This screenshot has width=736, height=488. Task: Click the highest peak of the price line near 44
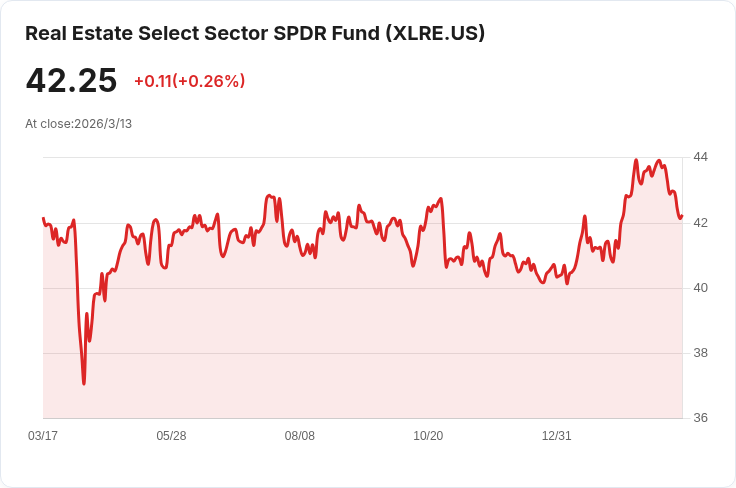[x=636, y=160]
